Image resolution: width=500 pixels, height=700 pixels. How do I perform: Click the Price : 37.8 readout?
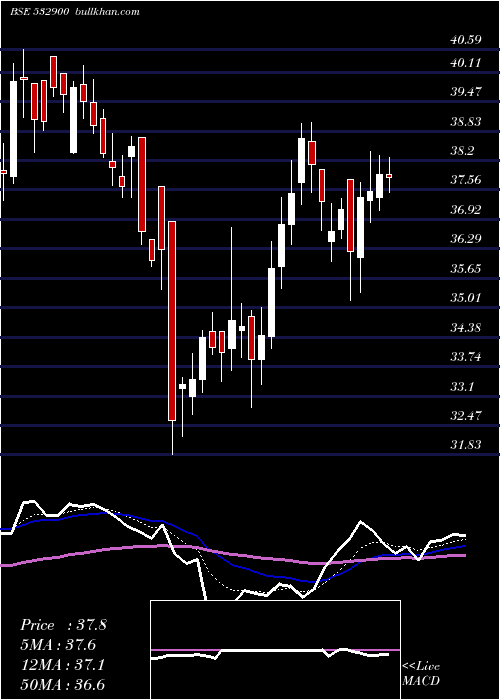click(x=63, y=625)
